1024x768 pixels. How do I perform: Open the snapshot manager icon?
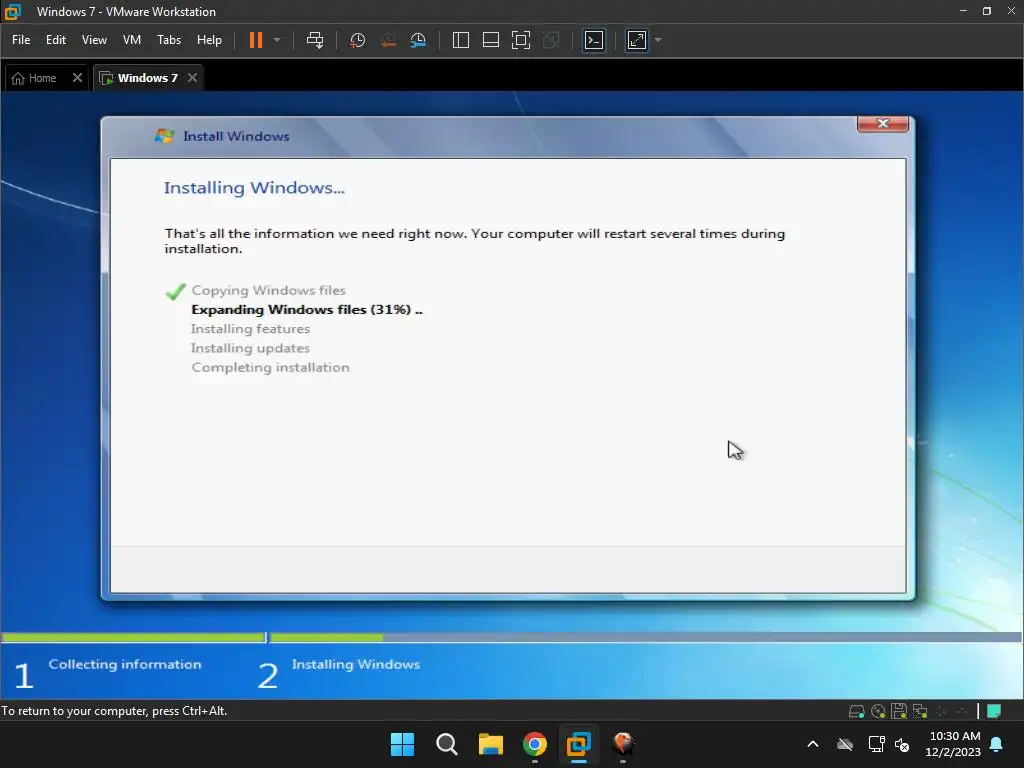pos(418,40)
